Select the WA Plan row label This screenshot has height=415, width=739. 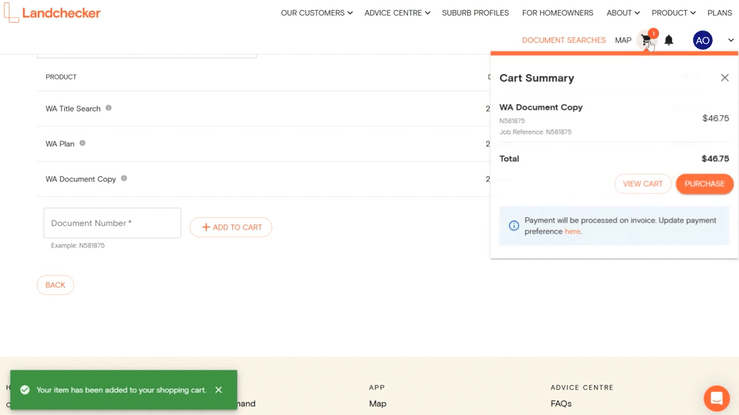[60, 144]
